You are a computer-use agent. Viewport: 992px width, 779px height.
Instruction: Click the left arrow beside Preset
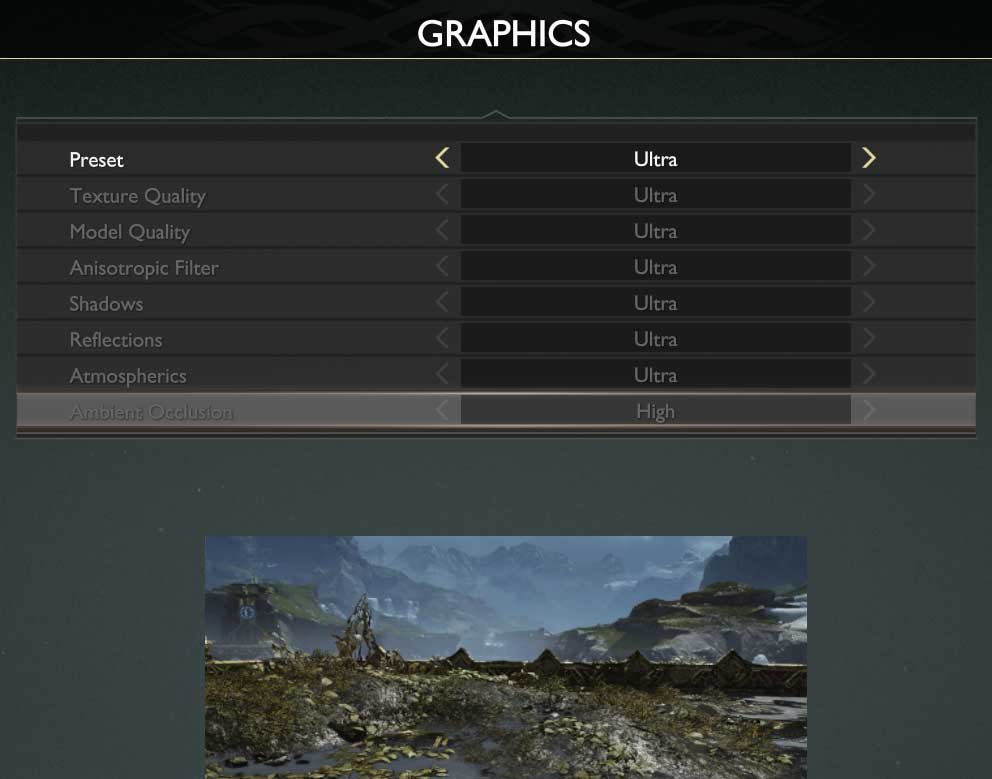pyautogui.click(x=442, y=158)
